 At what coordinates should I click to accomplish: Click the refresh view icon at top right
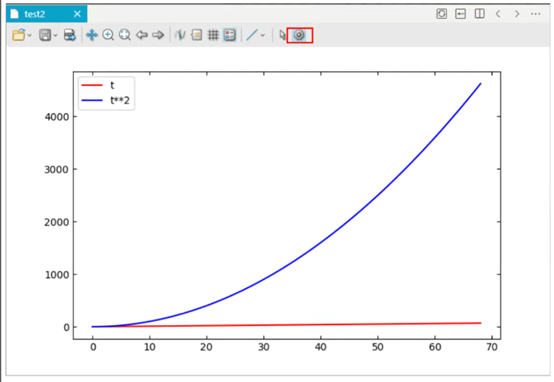tap(441, 14)
